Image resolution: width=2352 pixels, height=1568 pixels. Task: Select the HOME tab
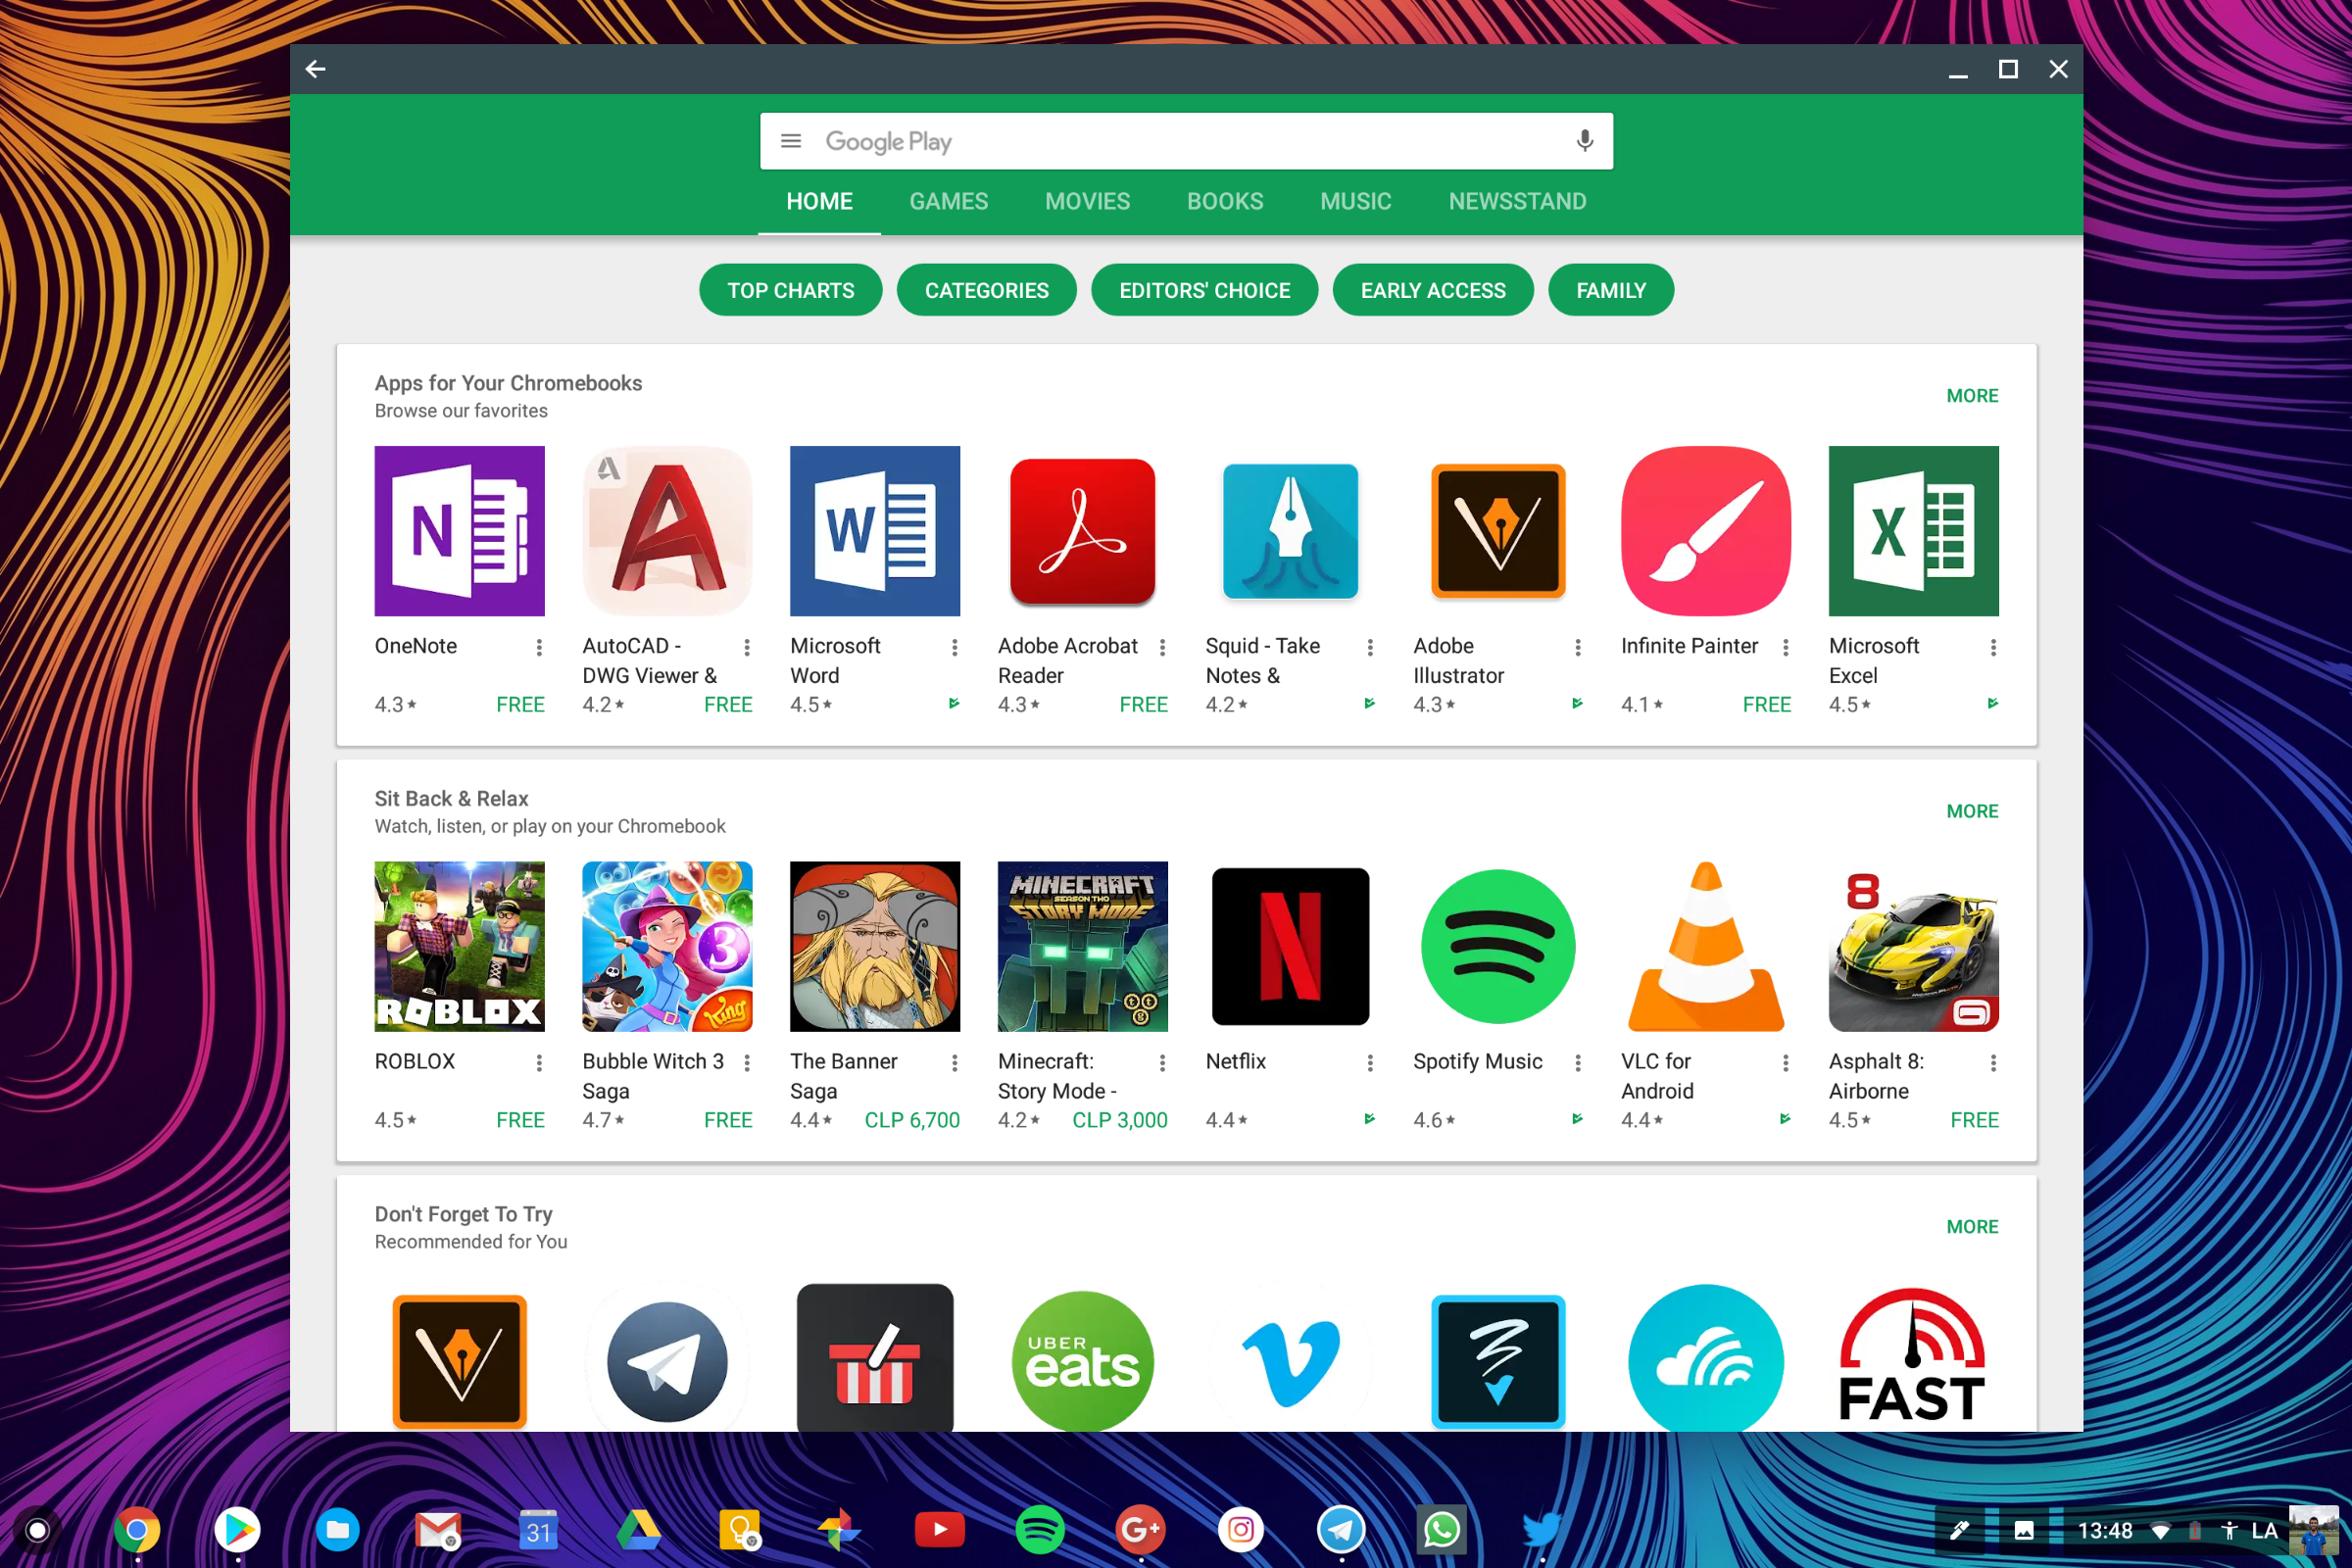[819, 201]
